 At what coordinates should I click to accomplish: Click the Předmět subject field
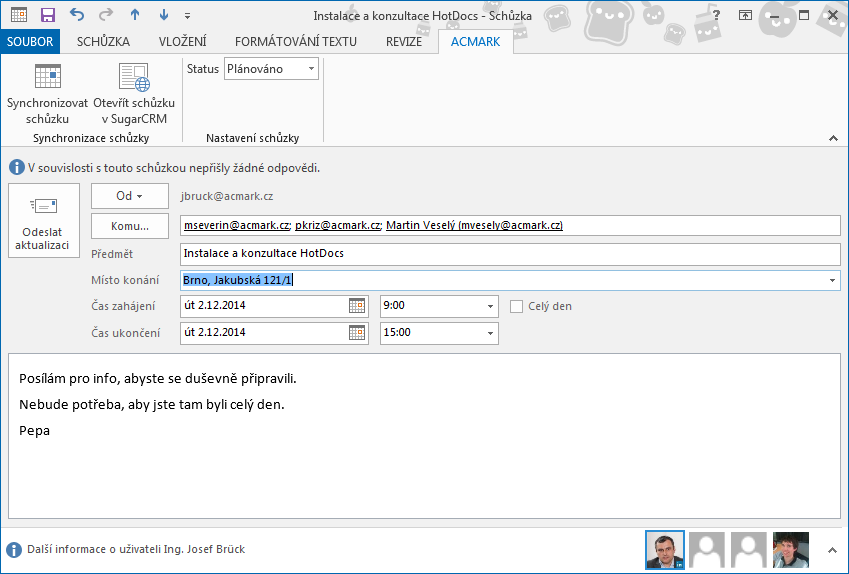(510, 253)
